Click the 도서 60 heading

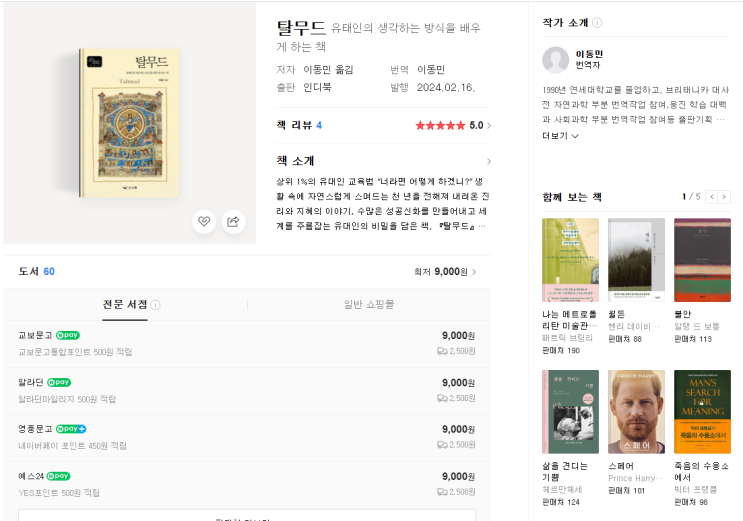coord(36,272)
